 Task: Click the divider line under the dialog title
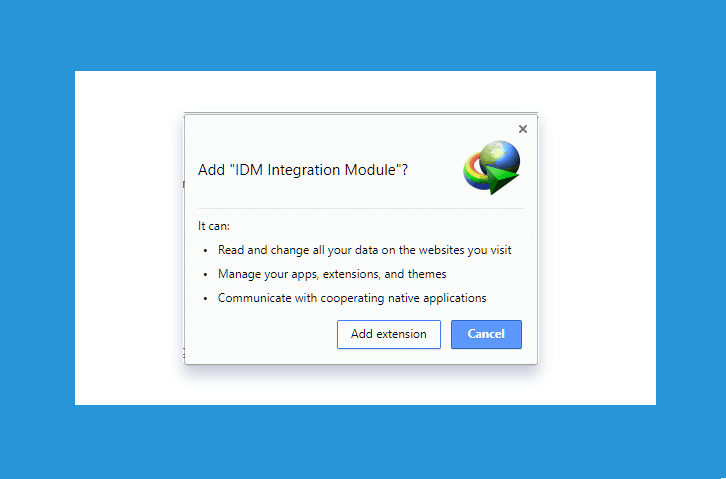[361, 209]
